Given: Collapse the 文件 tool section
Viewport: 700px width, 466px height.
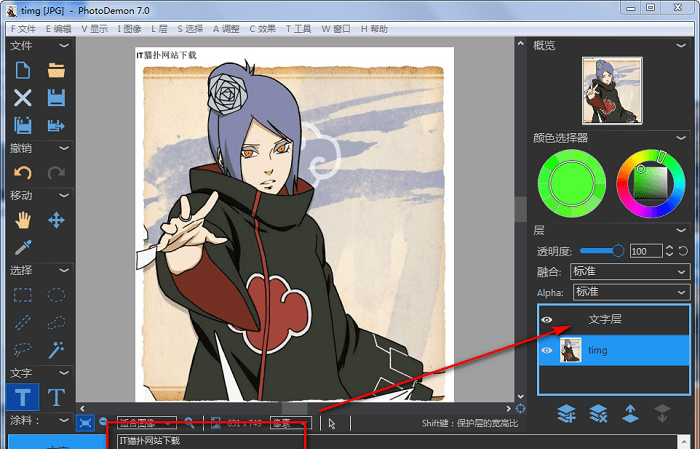Looking at the screenshot, I should coord(64,46).
